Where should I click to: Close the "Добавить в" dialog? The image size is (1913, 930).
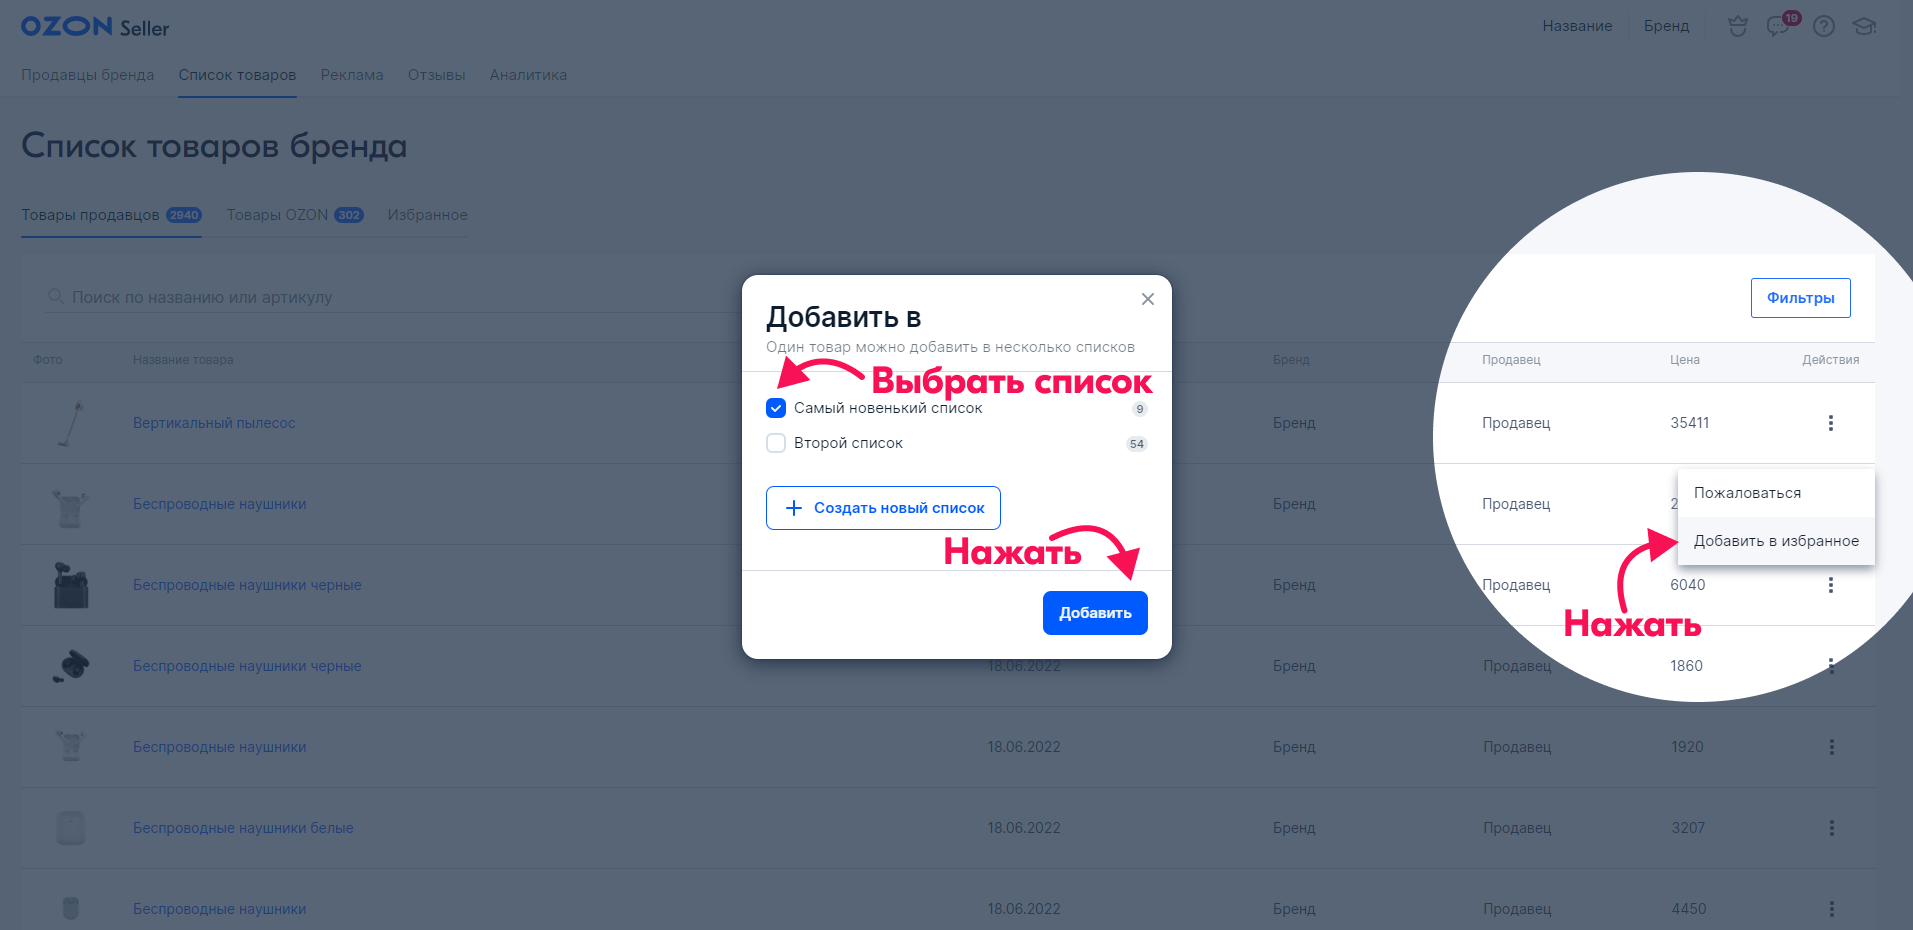click(1147, 299)
